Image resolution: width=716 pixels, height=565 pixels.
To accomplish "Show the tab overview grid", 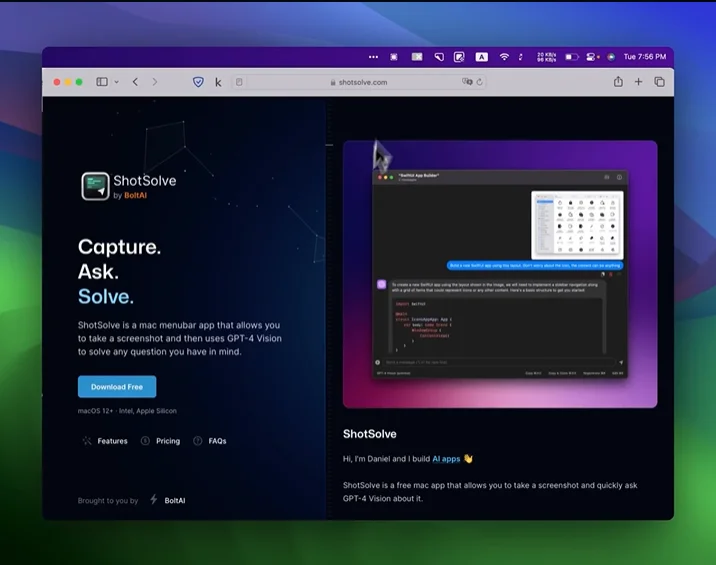I will (659, 82).
